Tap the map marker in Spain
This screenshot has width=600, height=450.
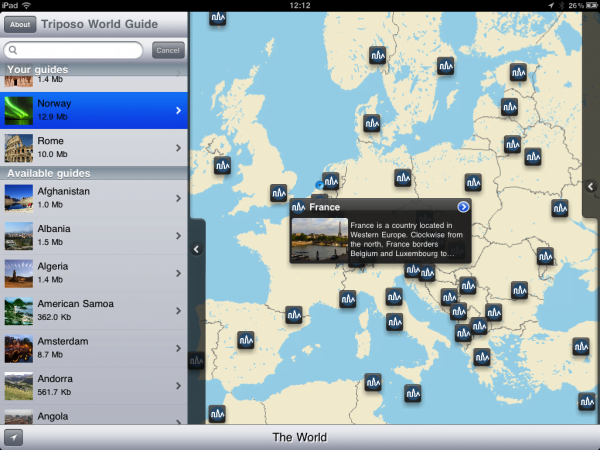click(246, 340)
